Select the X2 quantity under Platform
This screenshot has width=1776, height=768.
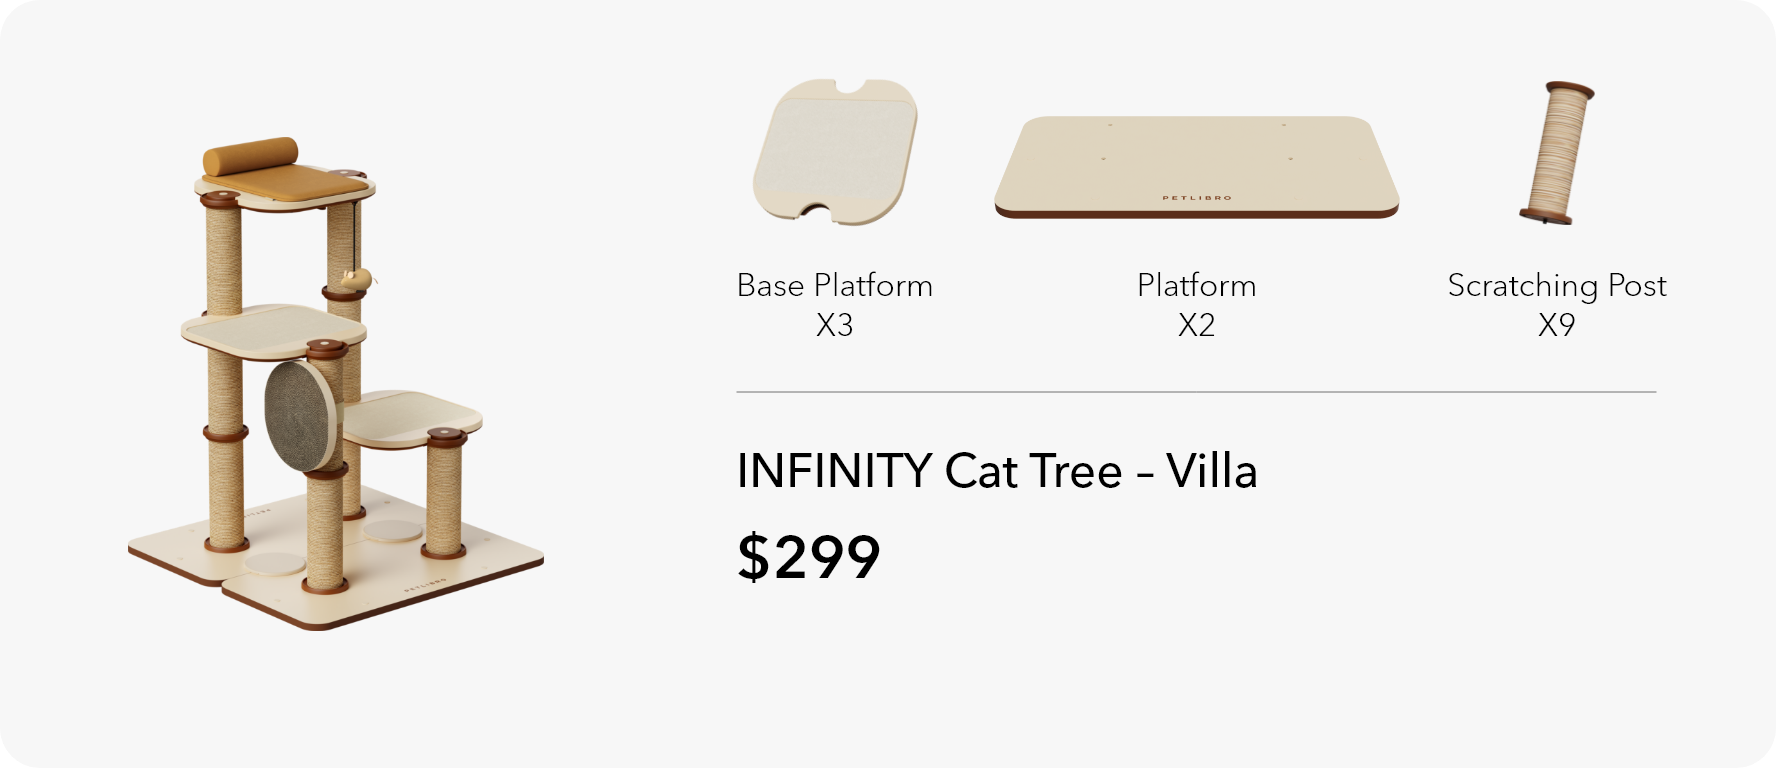(1196, 325)
